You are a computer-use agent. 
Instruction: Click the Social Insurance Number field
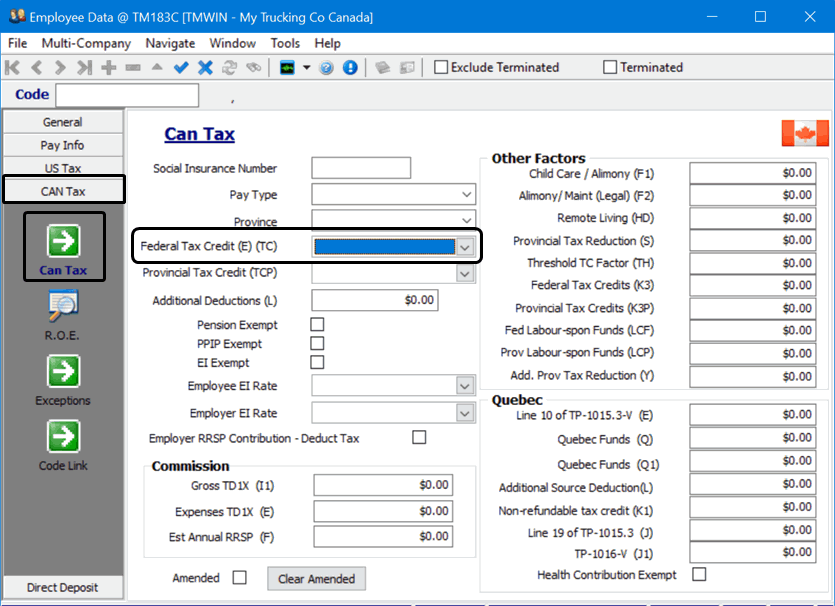[x=361, y=168]
